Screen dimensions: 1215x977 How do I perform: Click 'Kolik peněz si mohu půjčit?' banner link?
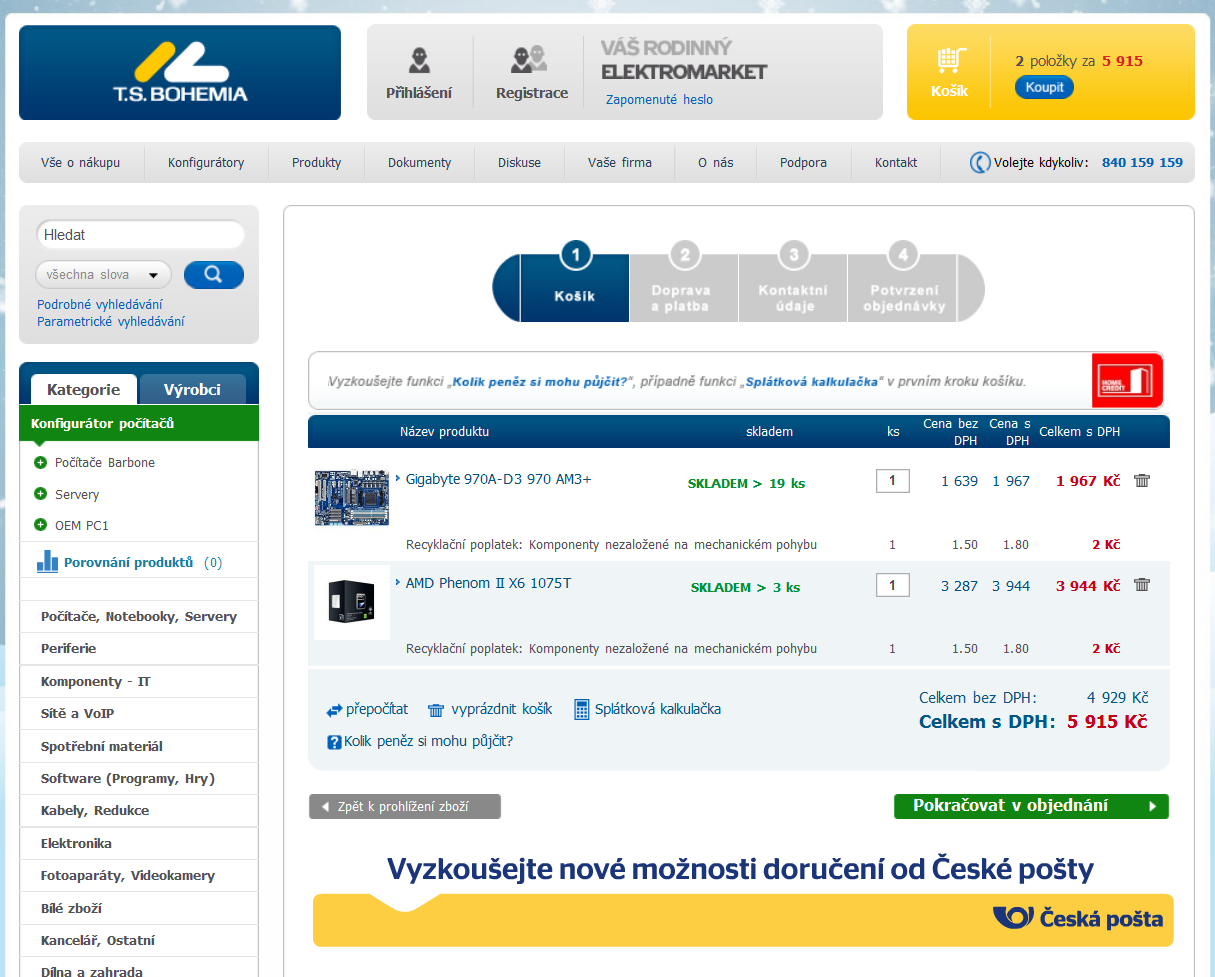tap(540, 382)
